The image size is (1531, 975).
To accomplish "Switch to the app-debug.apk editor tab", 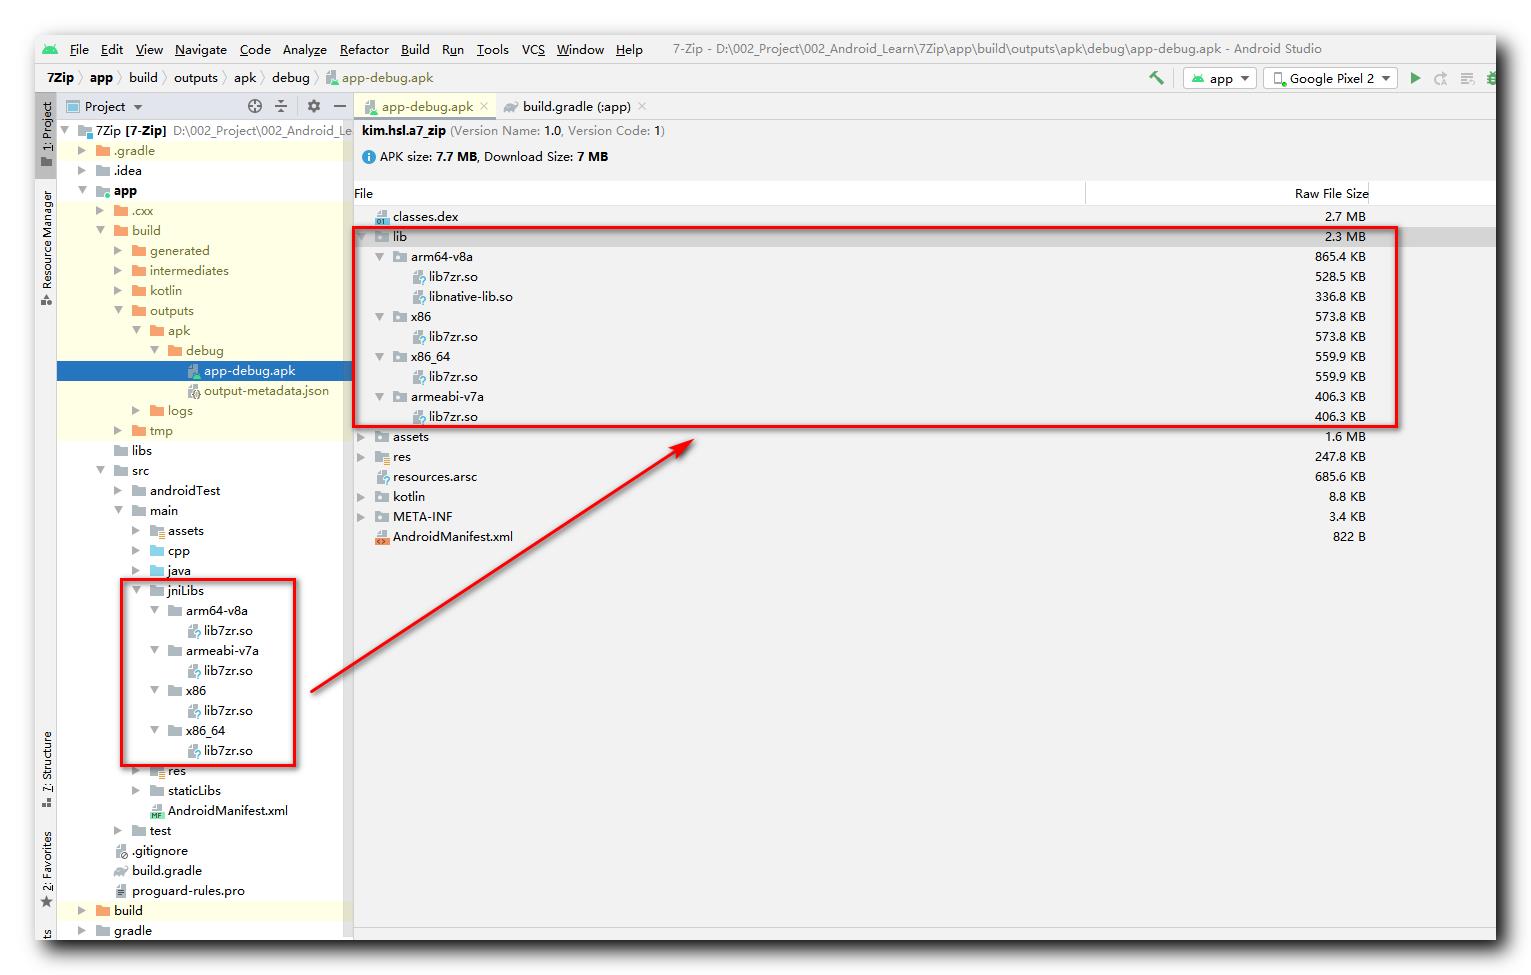I will click(427, 106).
